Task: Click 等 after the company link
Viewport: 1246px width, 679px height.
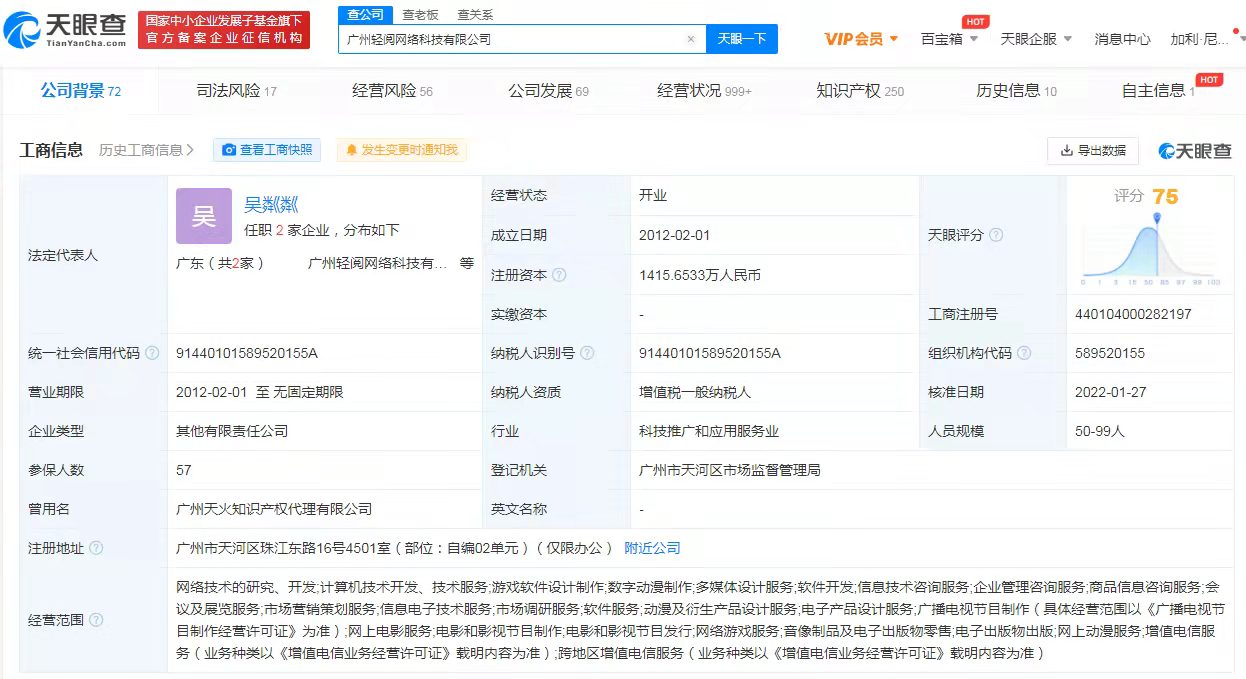Action: point(467,263)
